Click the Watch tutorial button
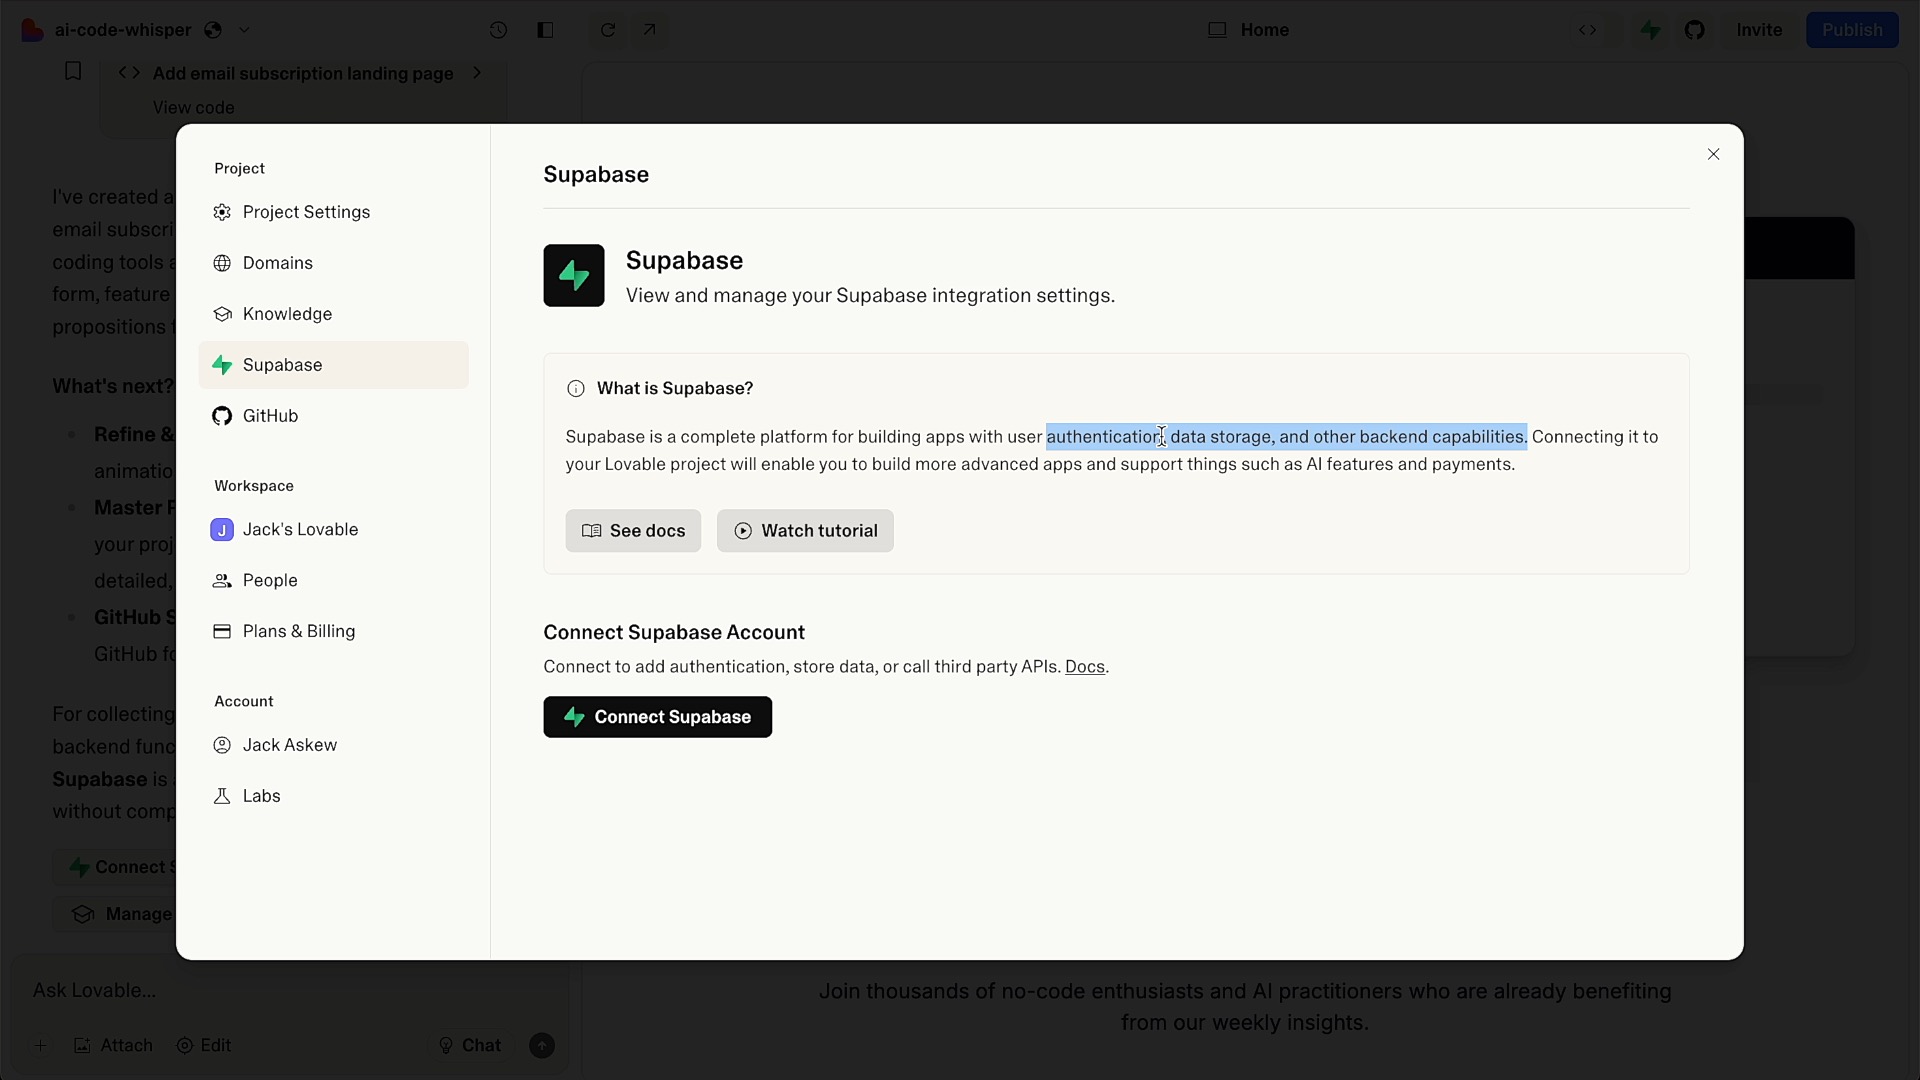 pos(805,531)
